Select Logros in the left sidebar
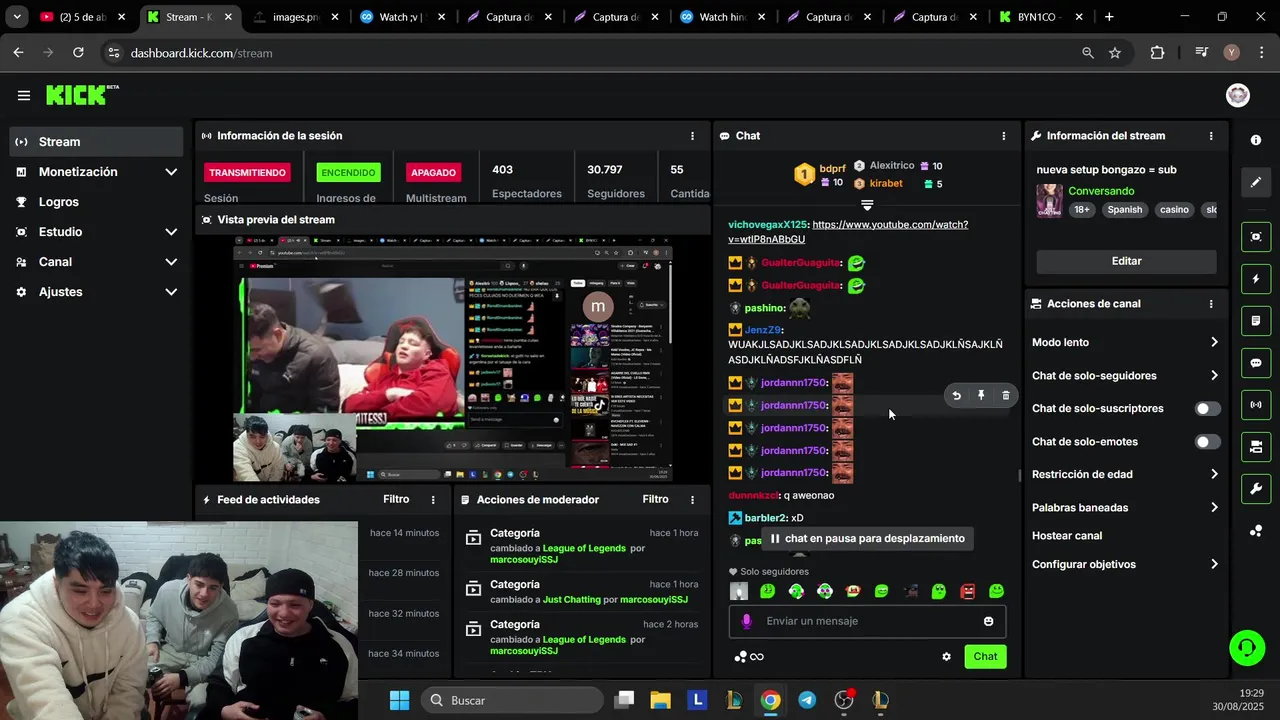 (98, 202)
